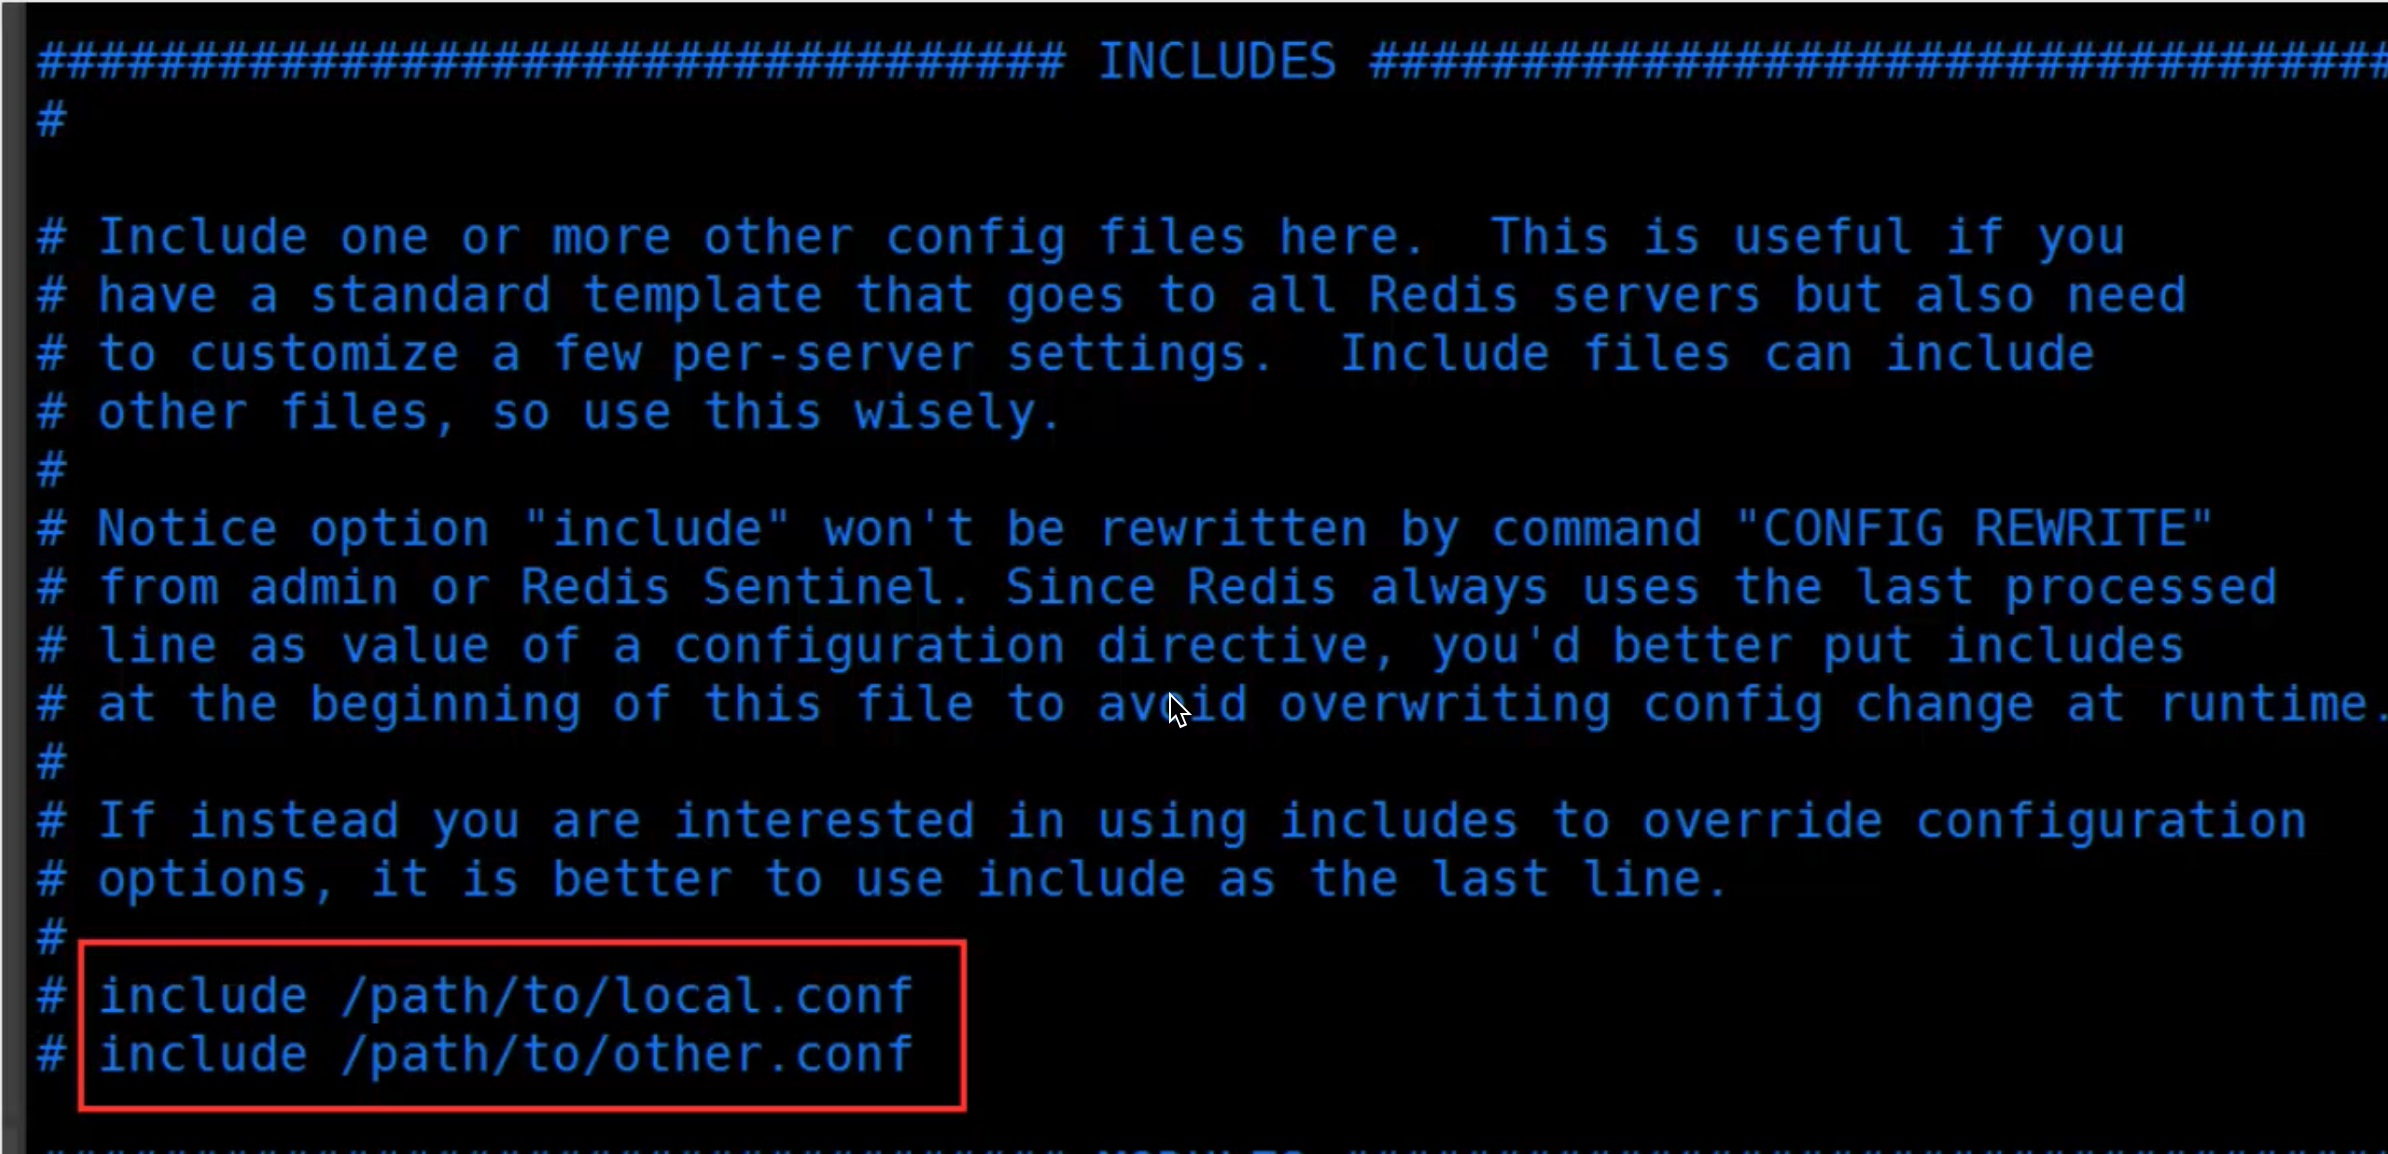Image resolution: width=2388 pixels, height=1154 pixels.
Task: Click the word 'overwriting' in the comment
Action: point(1444,704)
